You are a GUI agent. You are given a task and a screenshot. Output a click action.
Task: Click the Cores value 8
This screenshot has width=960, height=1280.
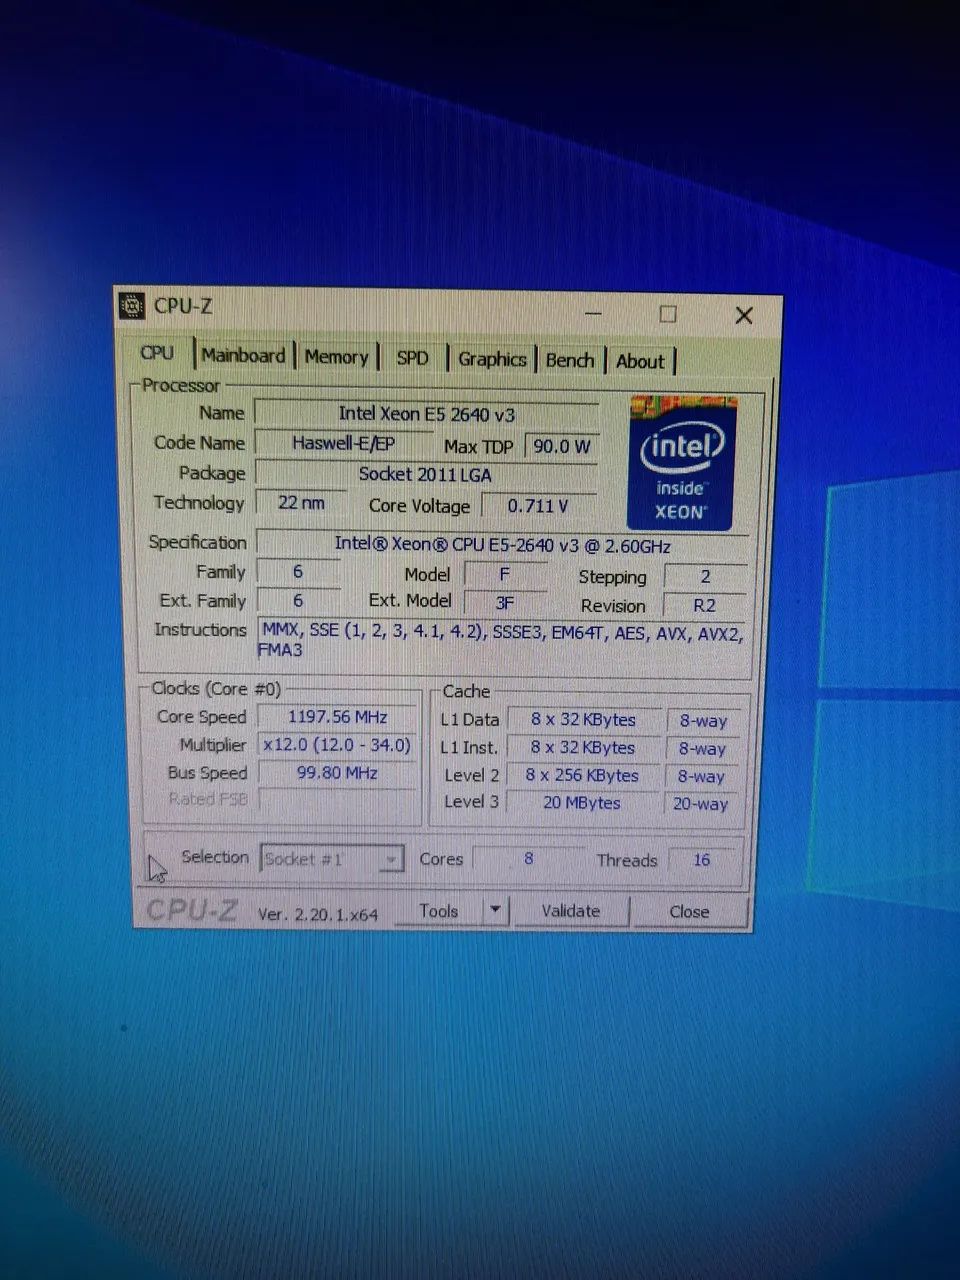(528, 859)
